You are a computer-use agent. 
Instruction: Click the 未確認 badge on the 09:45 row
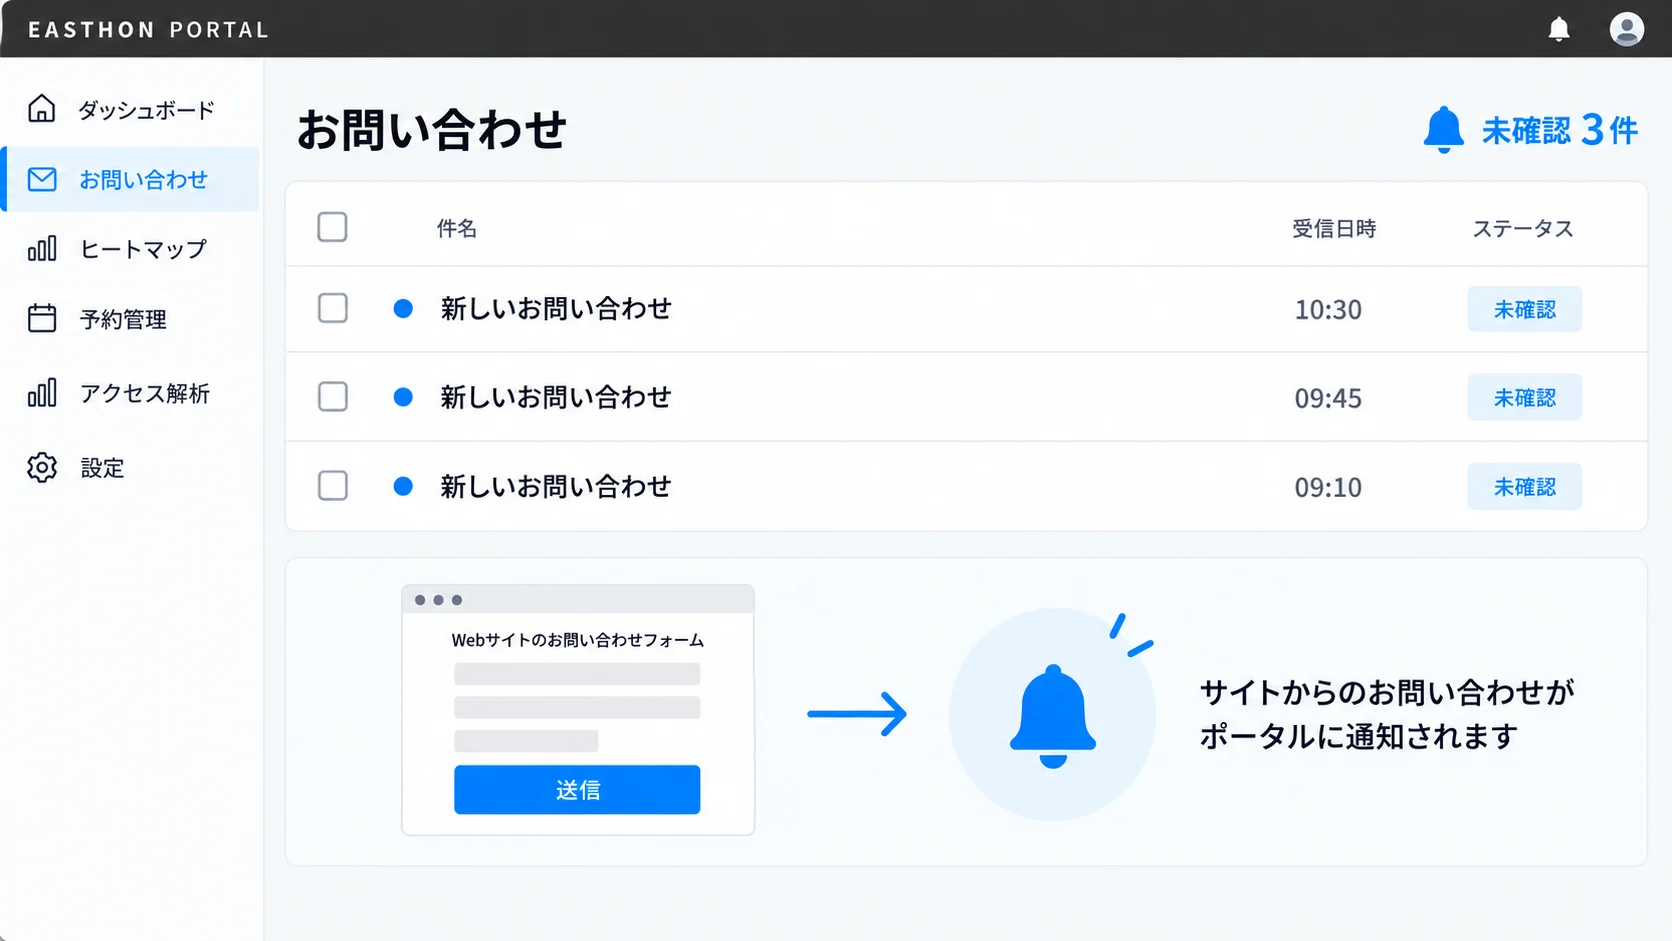click(1525, 397)
